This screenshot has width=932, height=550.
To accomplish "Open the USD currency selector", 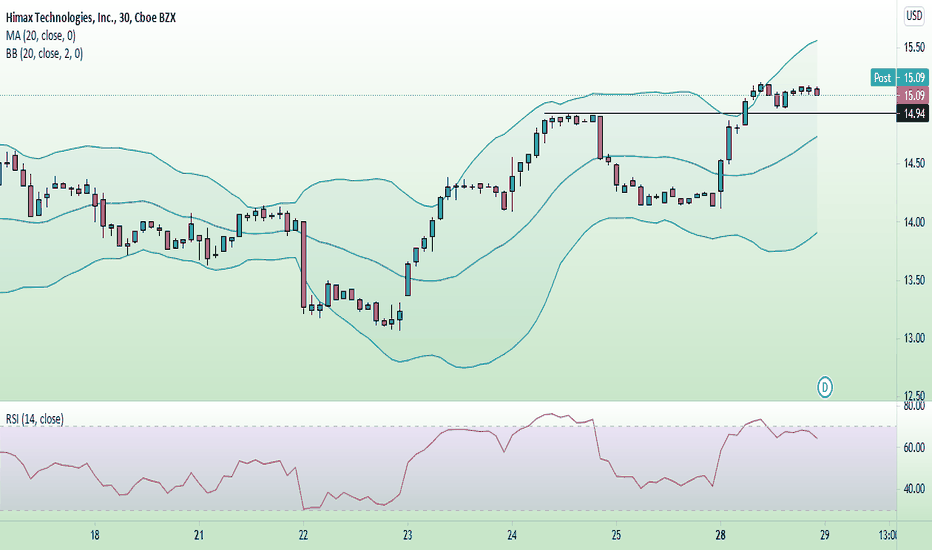I will (x=914, y=15).
